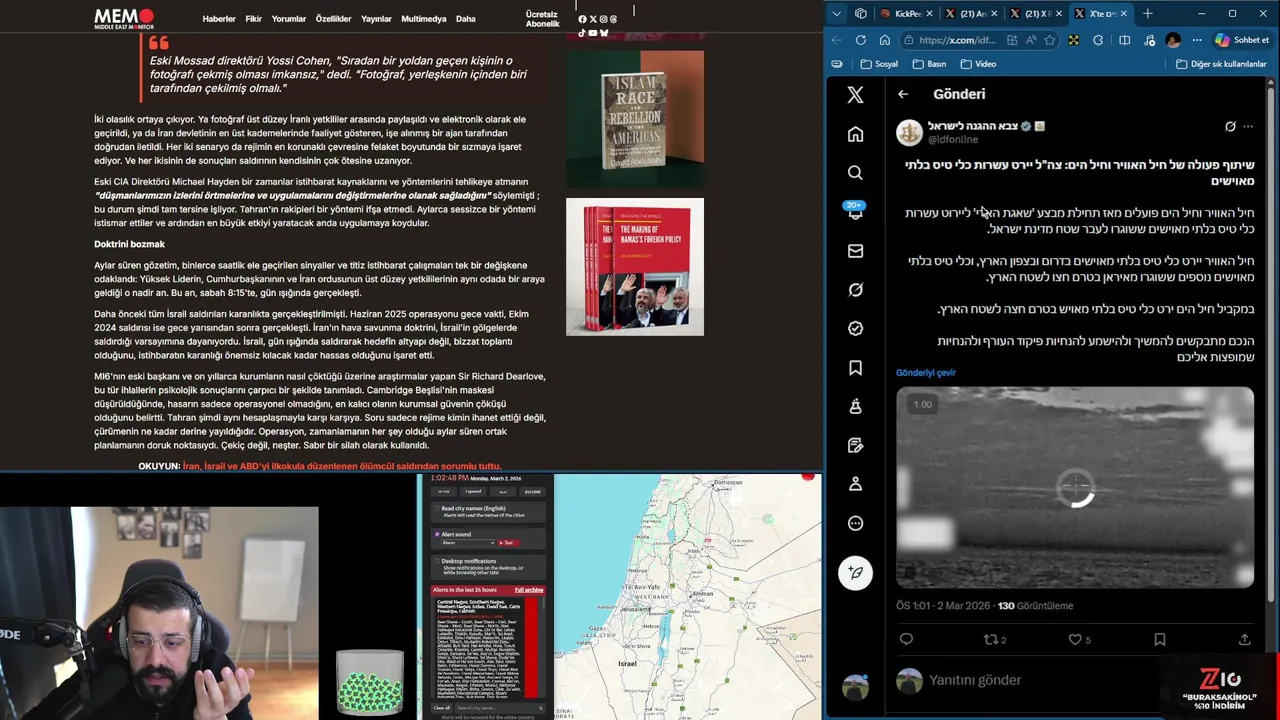Click the Sohbet et Copilot button

pyautogui.click(x=1242, y=40)
